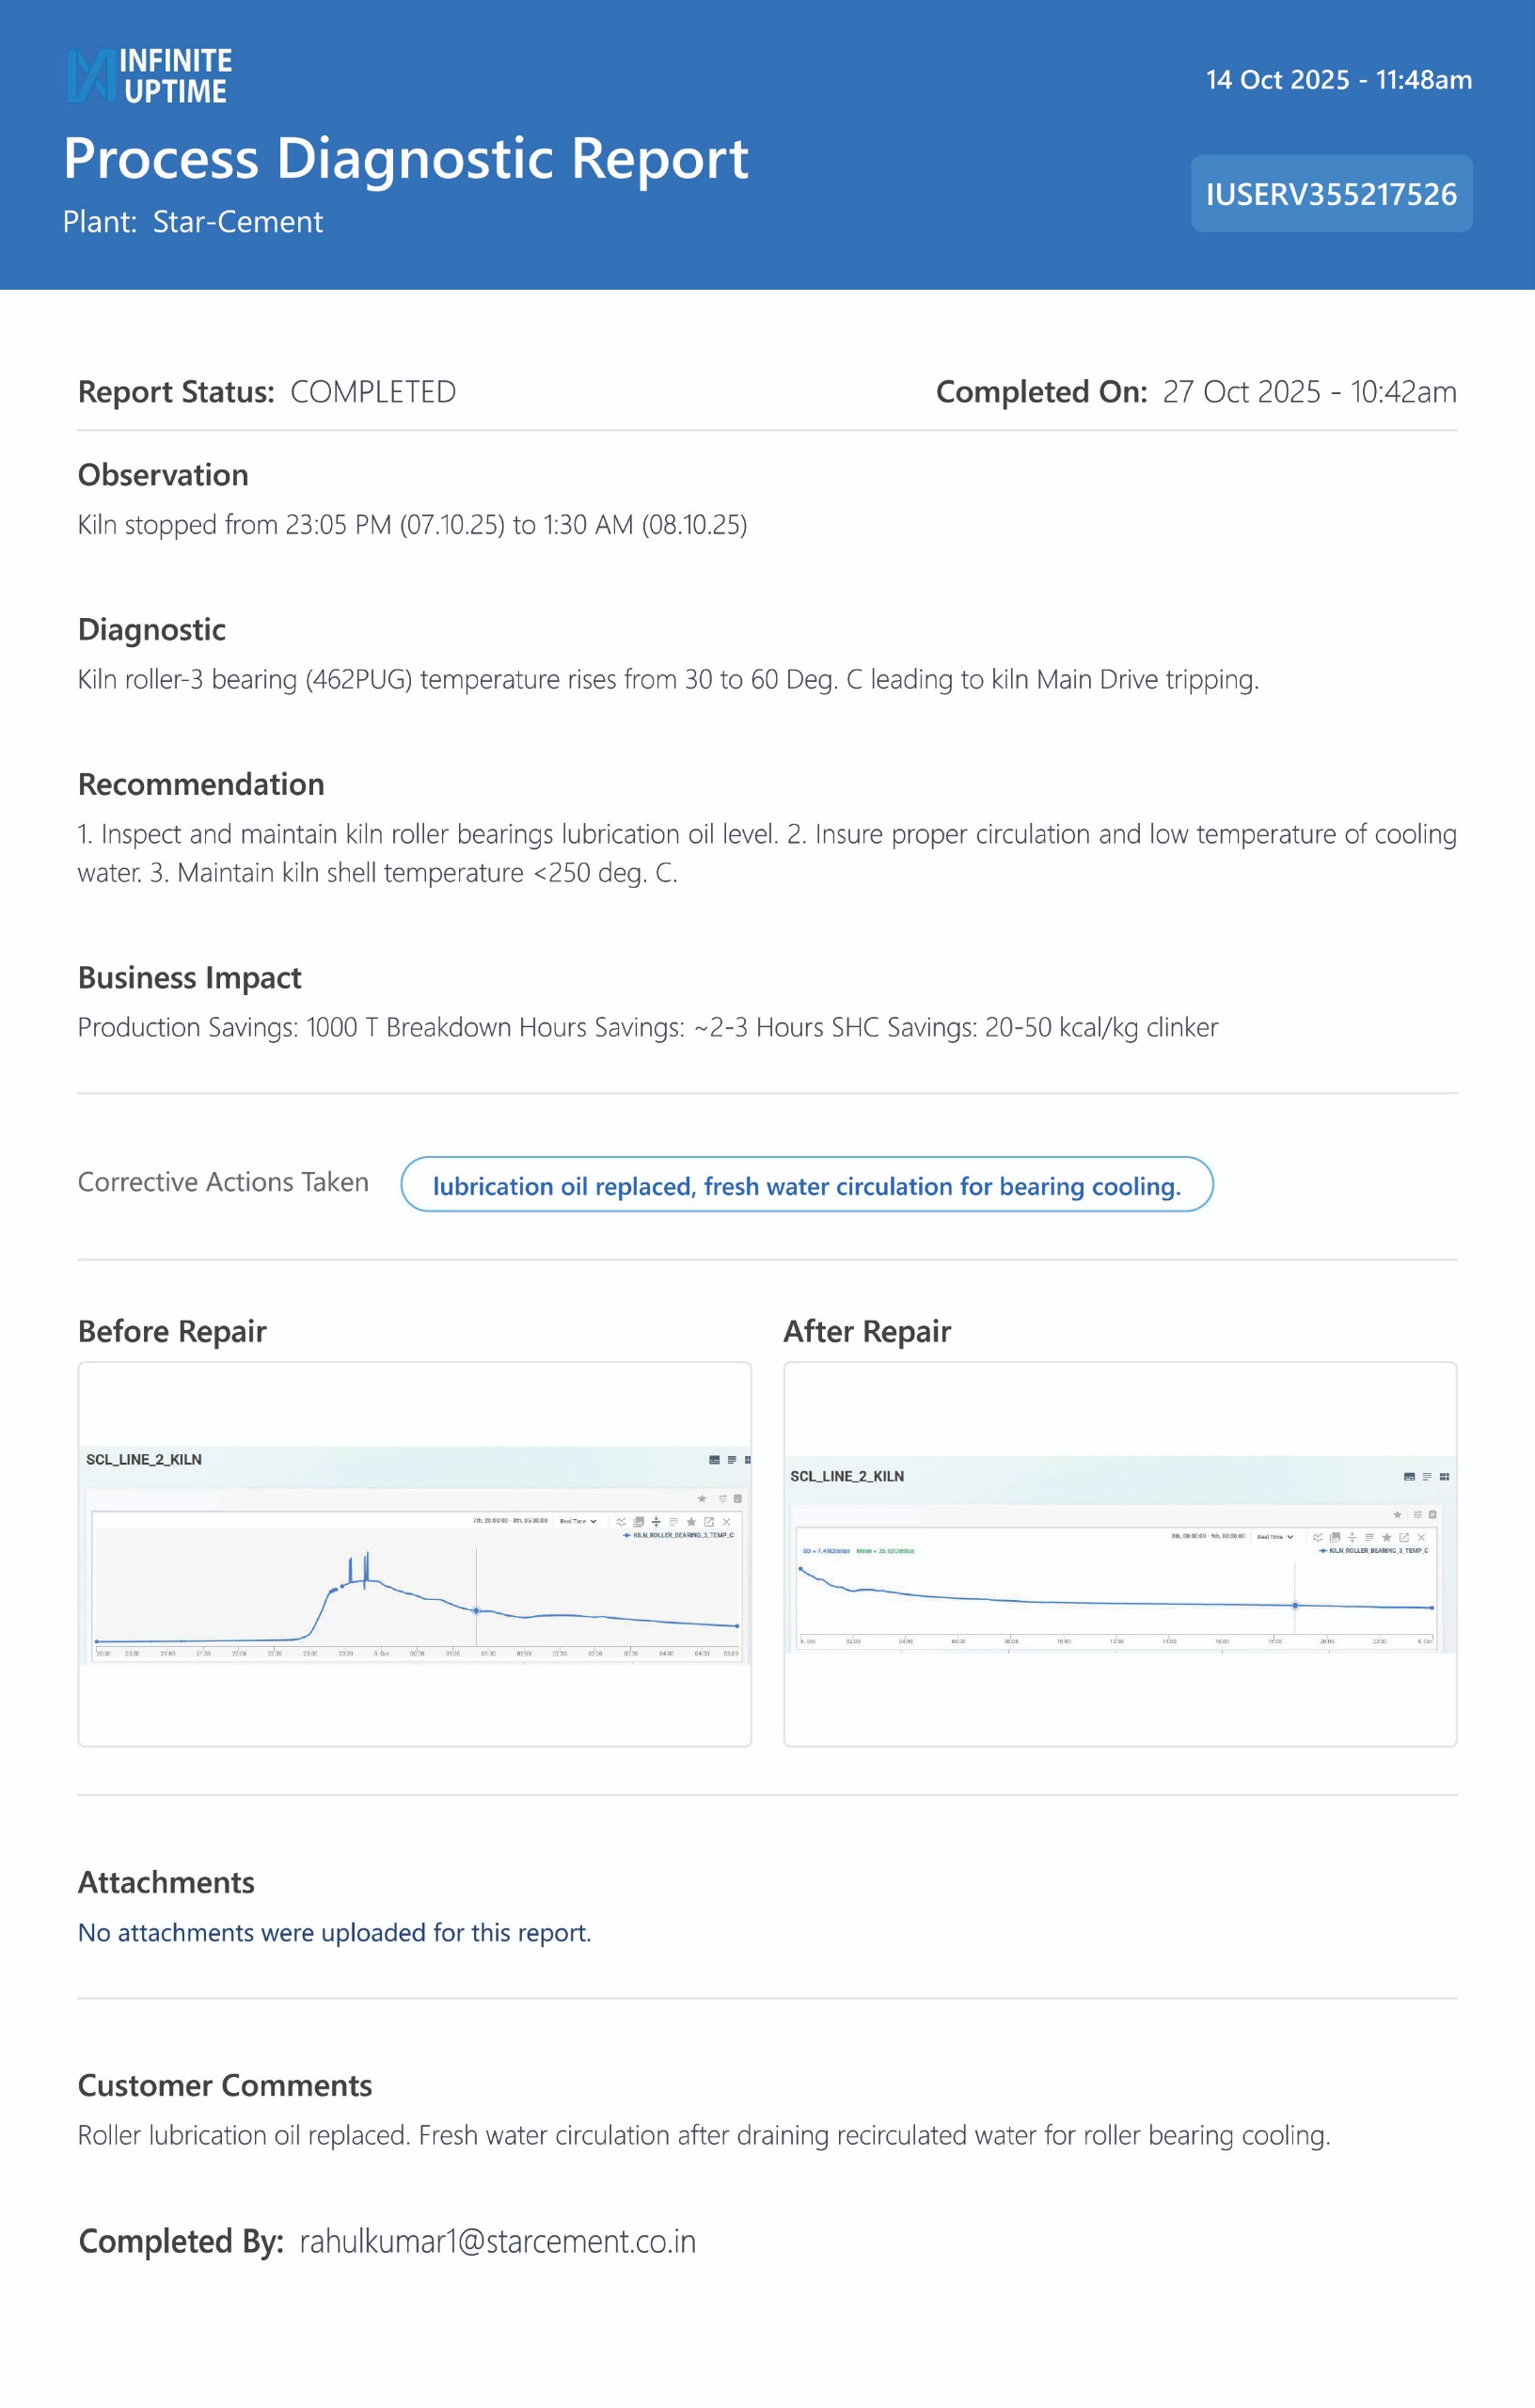This screenshot has width=1535, height=2408.
Task: Click favorite star icon in After Repair chart toolbar
Action: [x=1386, y=1538]
